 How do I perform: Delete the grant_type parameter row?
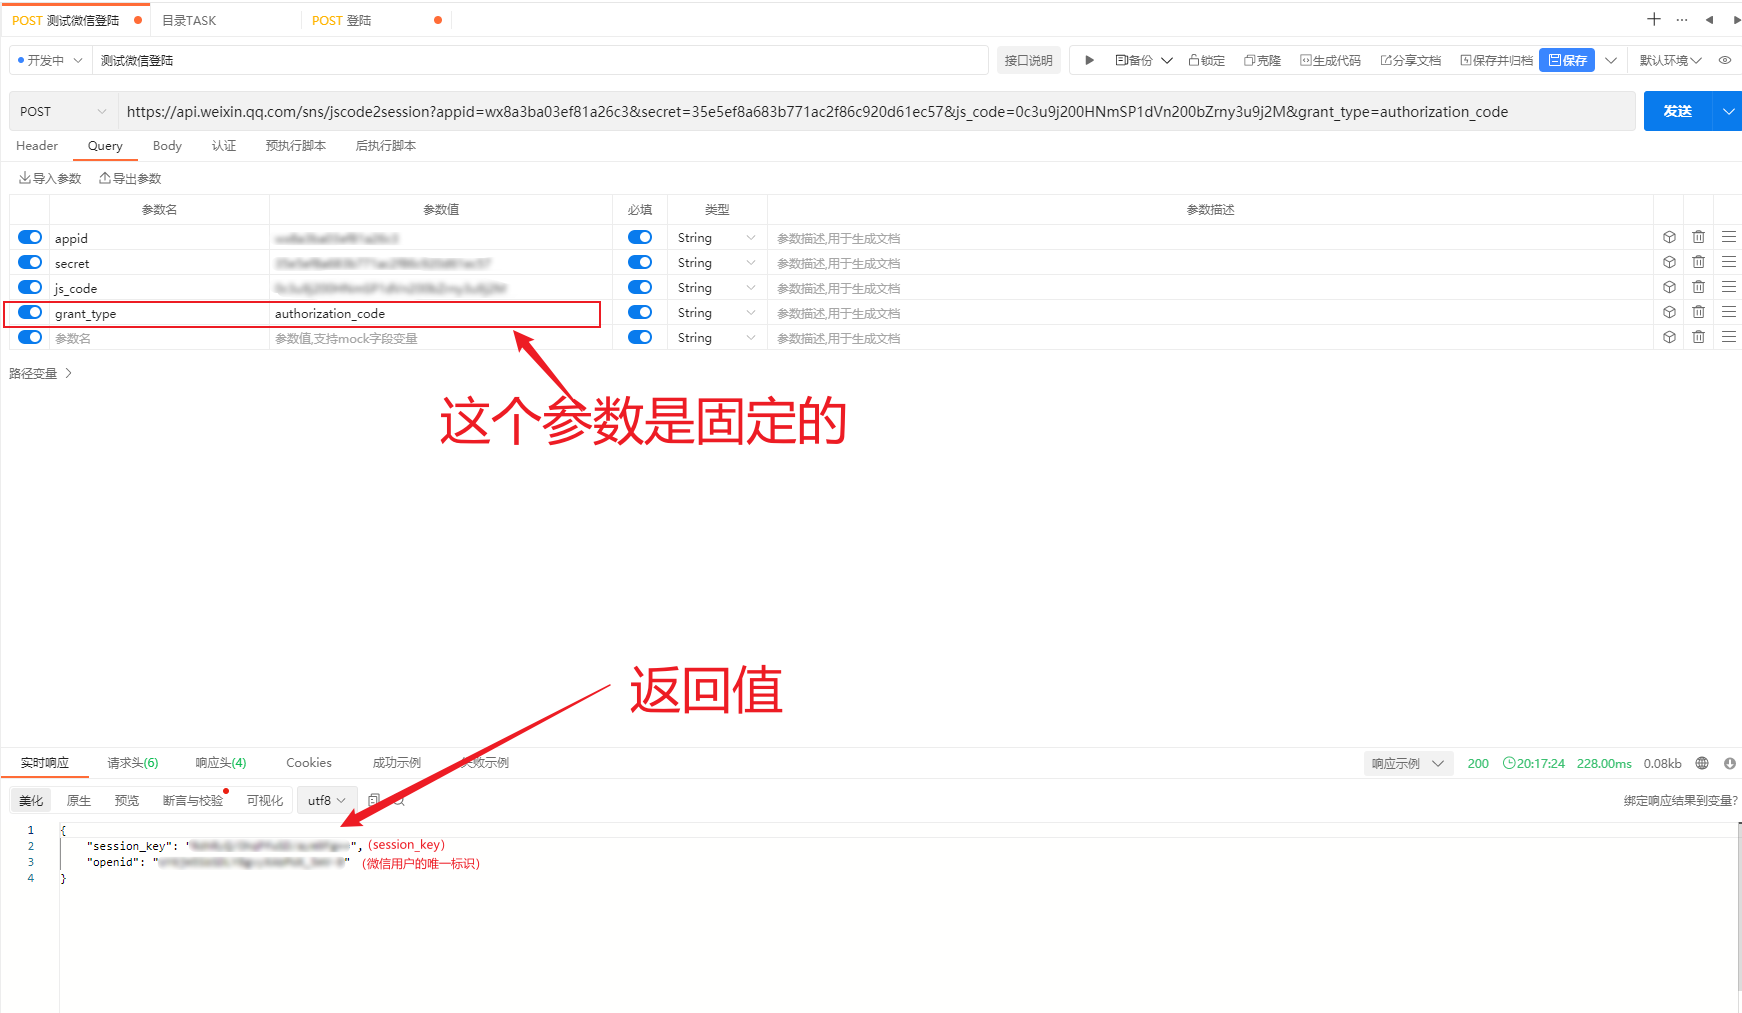pos(1698,312)
